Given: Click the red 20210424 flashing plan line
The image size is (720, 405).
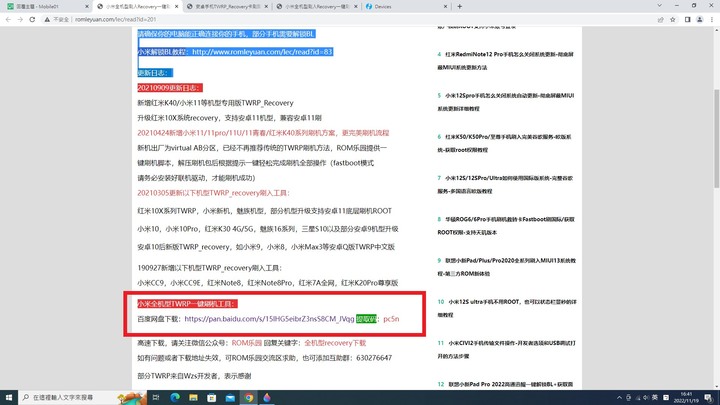Looking at the screenshot, I should tap(263, 133).
